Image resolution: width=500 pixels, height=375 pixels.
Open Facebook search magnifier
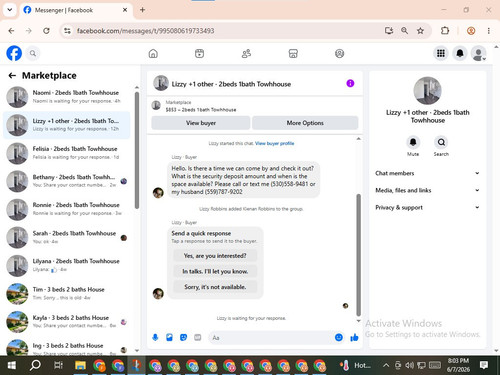pos(33,53)
